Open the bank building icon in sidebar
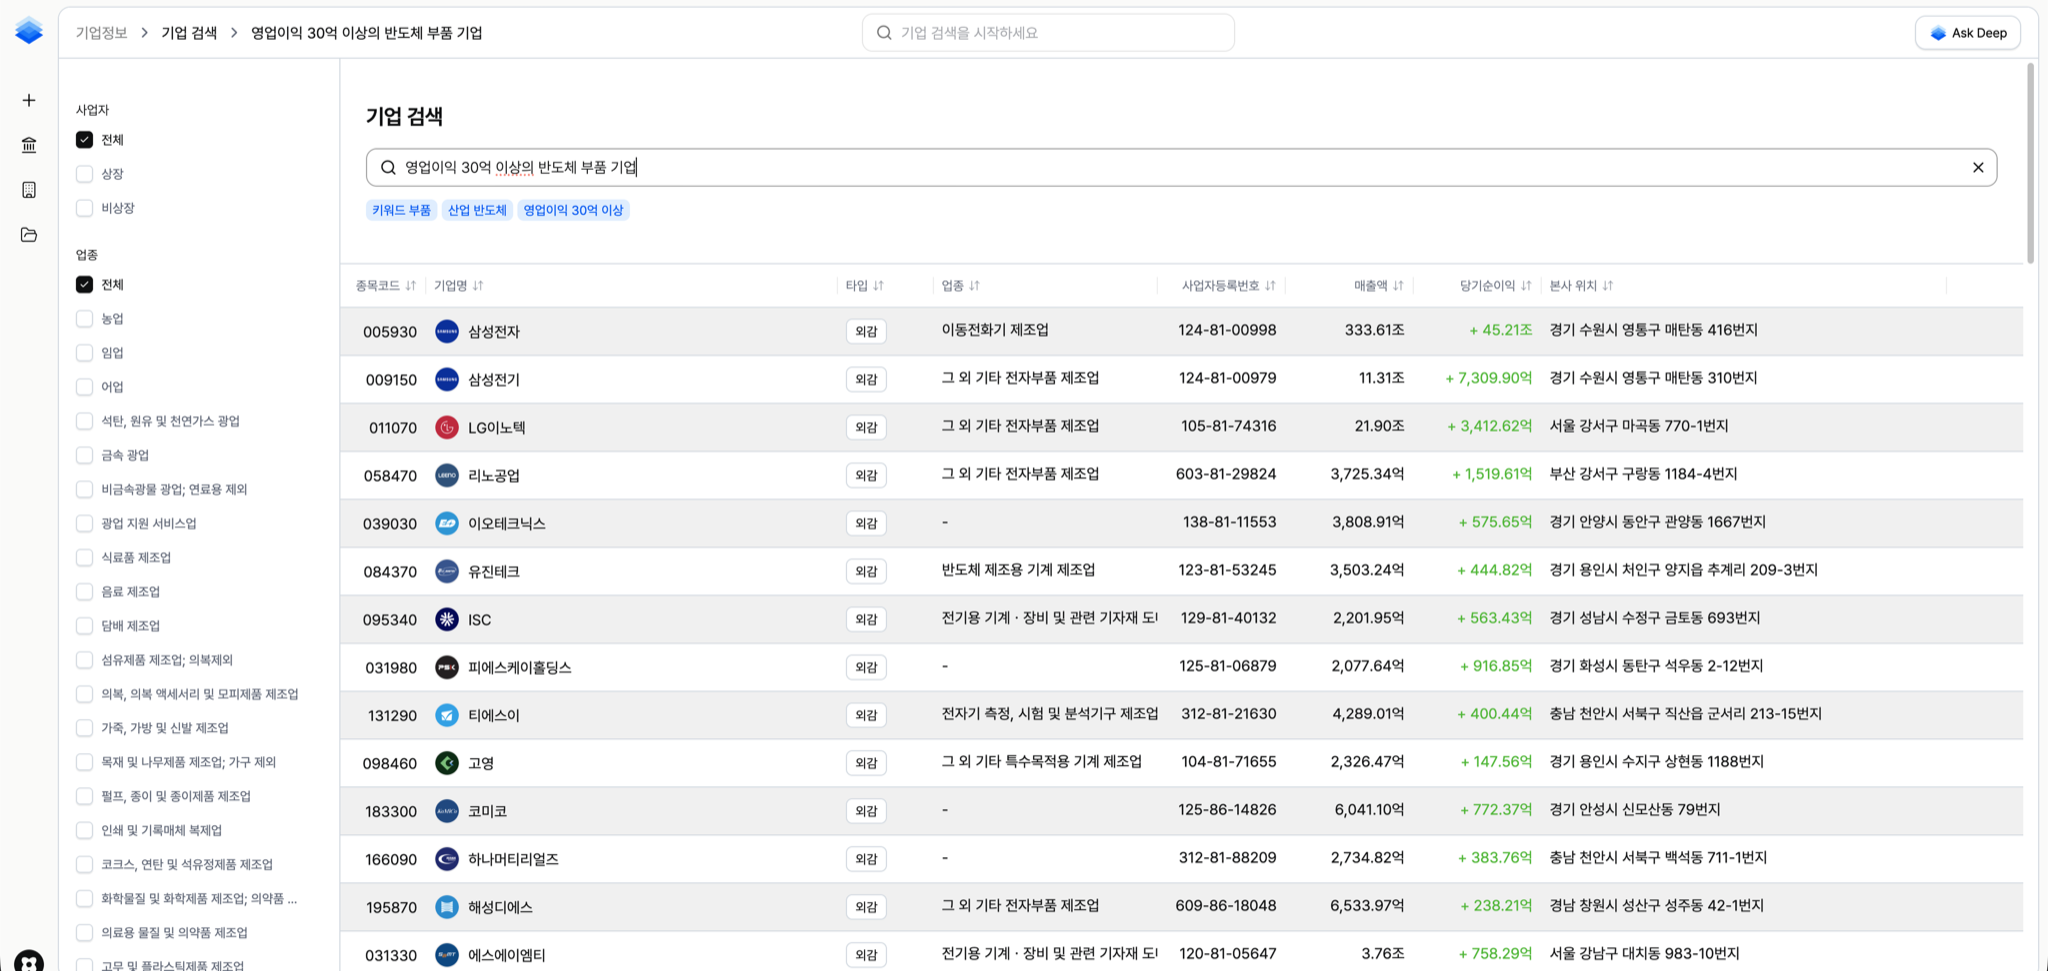This screenshot has height=971, width=2048. pos(29,145)
